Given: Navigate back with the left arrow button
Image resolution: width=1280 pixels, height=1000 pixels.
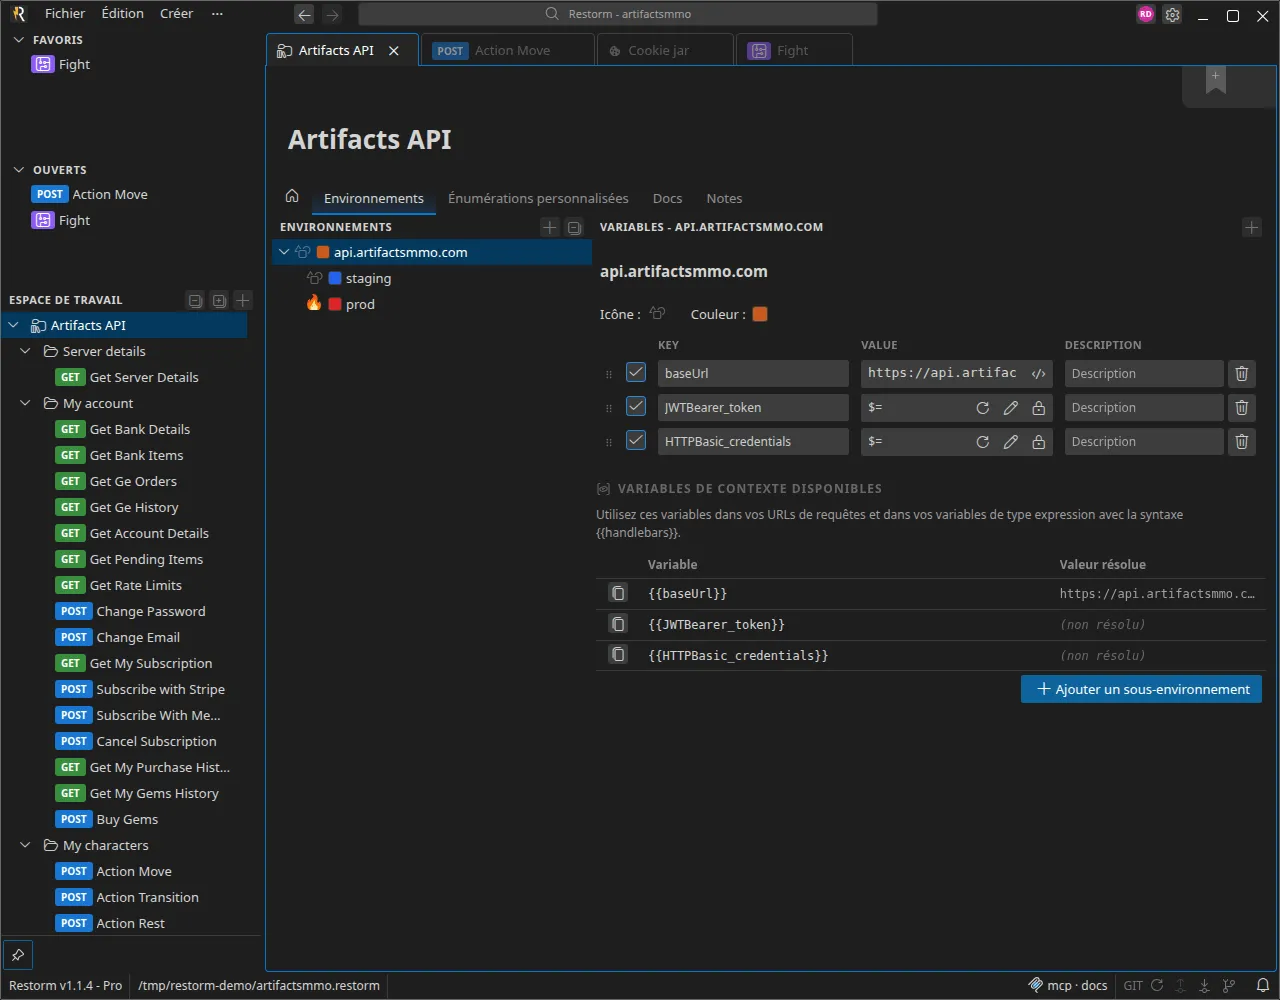Looking at the screenshot, I should [304, 14].
